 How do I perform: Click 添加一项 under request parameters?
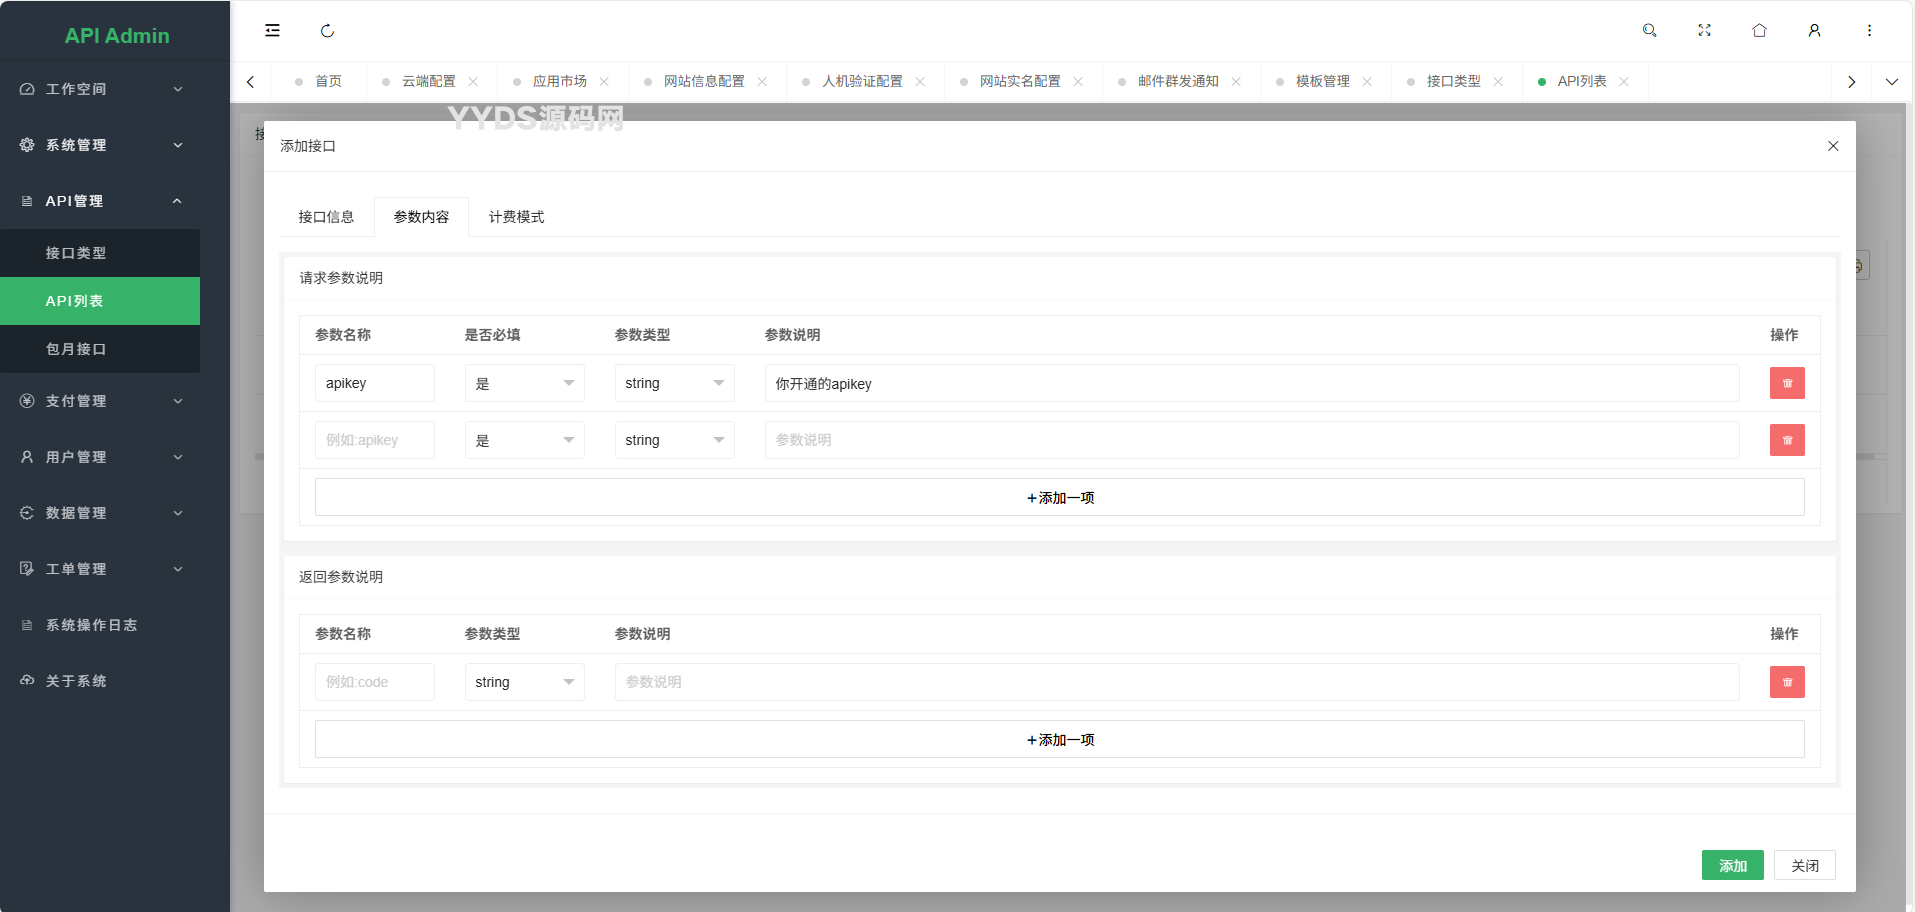coord(1059,498)
